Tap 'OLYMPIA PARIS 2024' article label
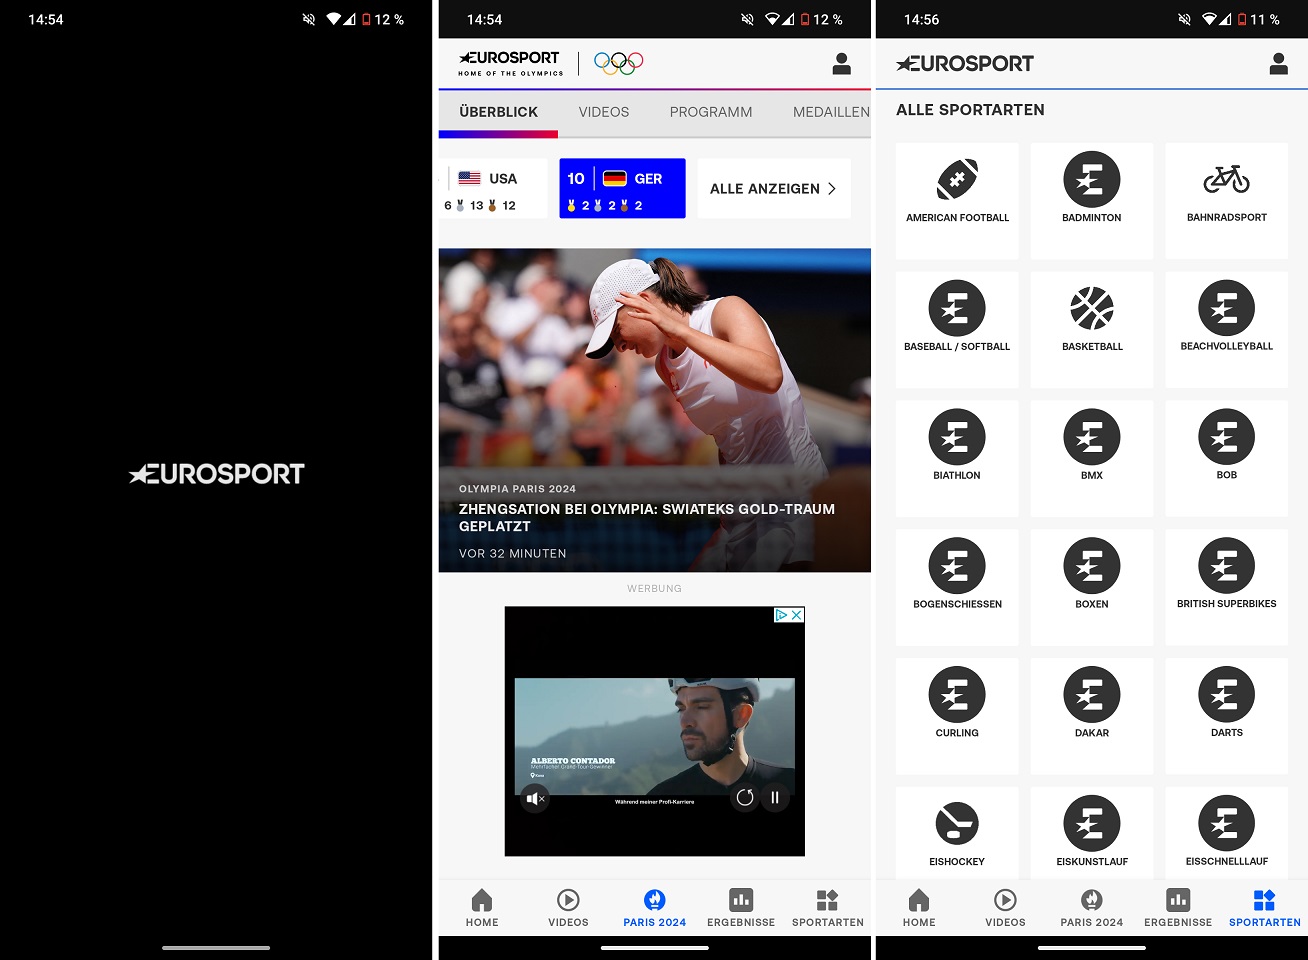The height and width of the screenshot is (960, 1308). click(517, 489)
